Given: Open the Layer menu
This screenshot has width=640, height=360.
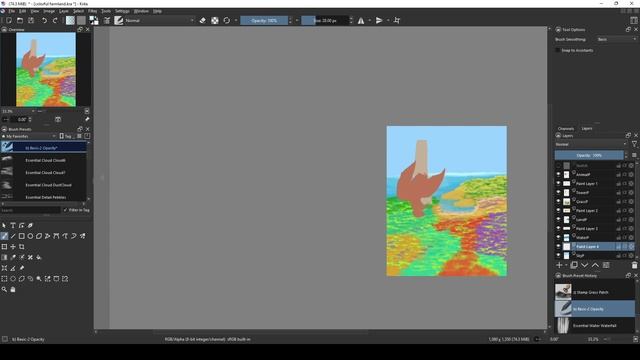Looking at the screenshot, I should (x=64, y=11).
